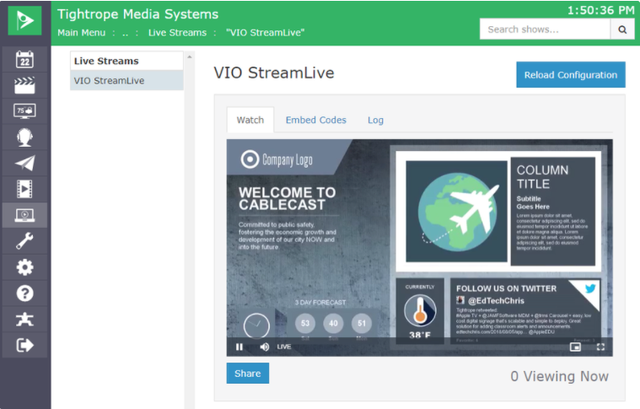Switch to the Watch tab
Viewport: 640px width, 409px height.
tap(250, 120)
